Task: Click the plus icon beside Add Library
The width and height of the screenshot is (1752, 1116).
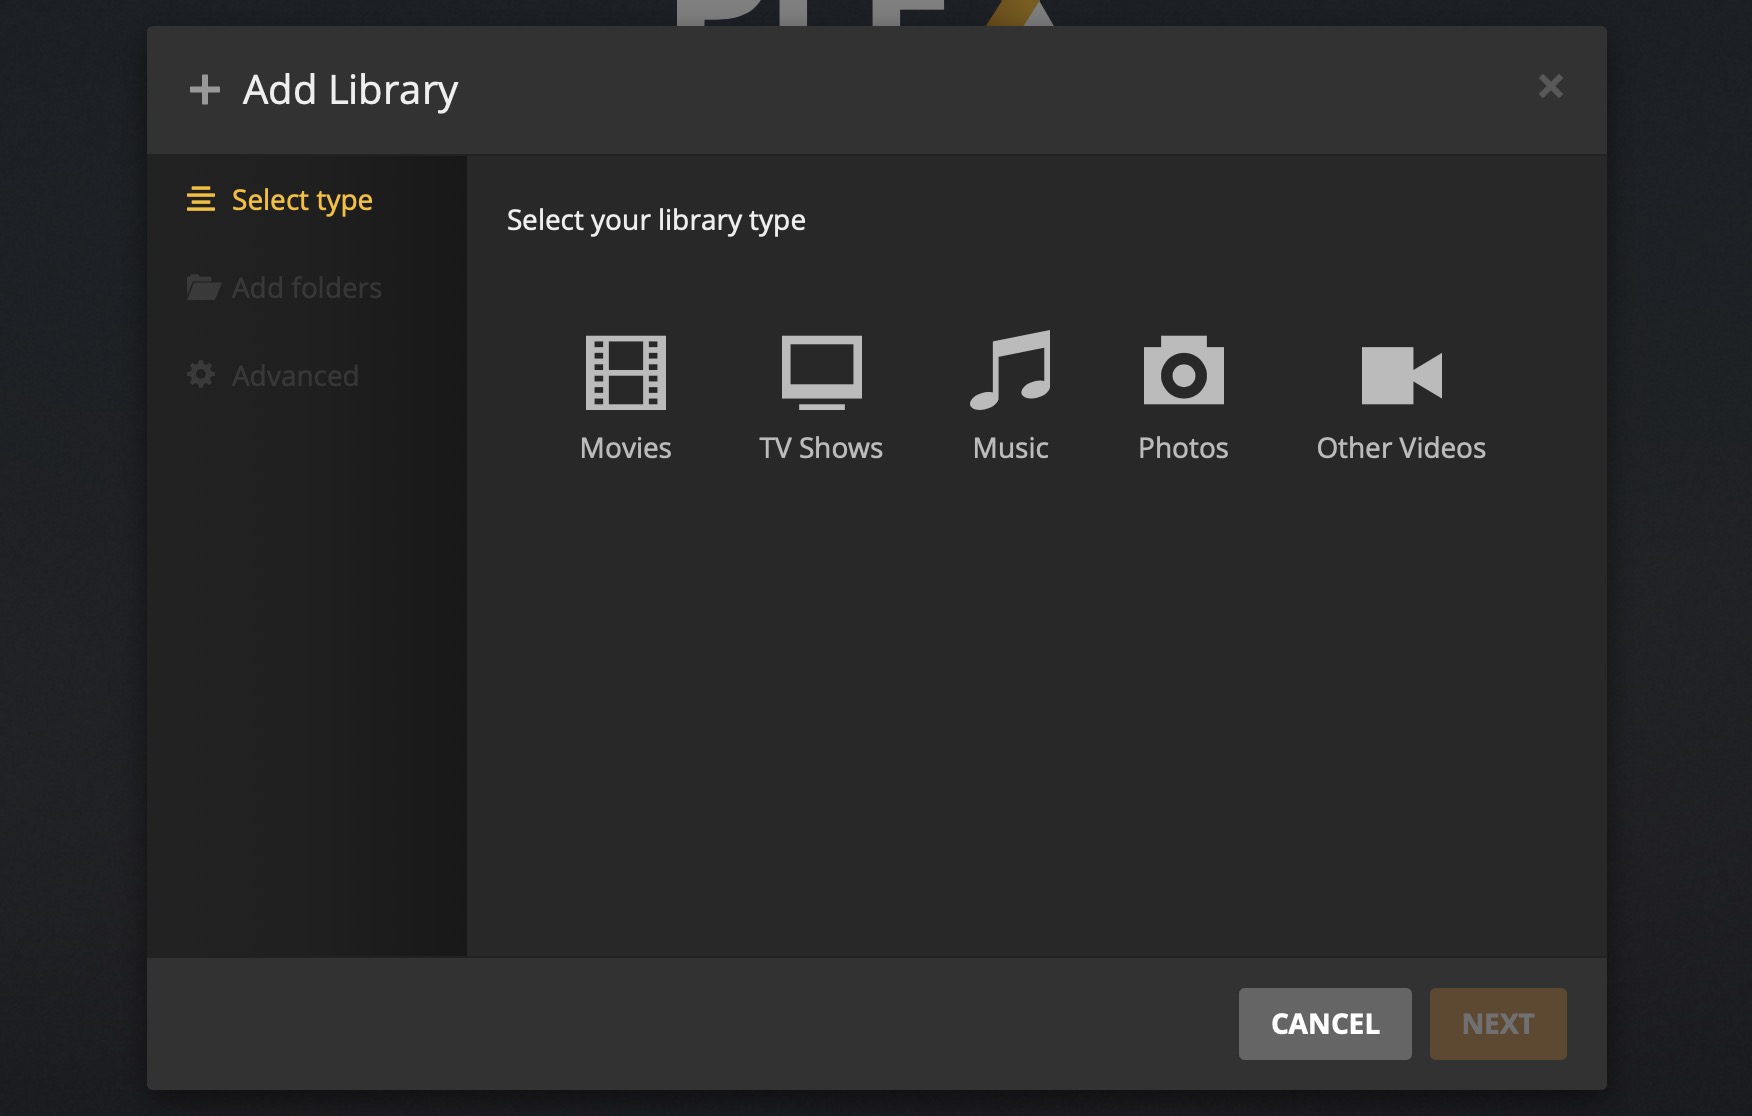Action: tap(205, 90)
